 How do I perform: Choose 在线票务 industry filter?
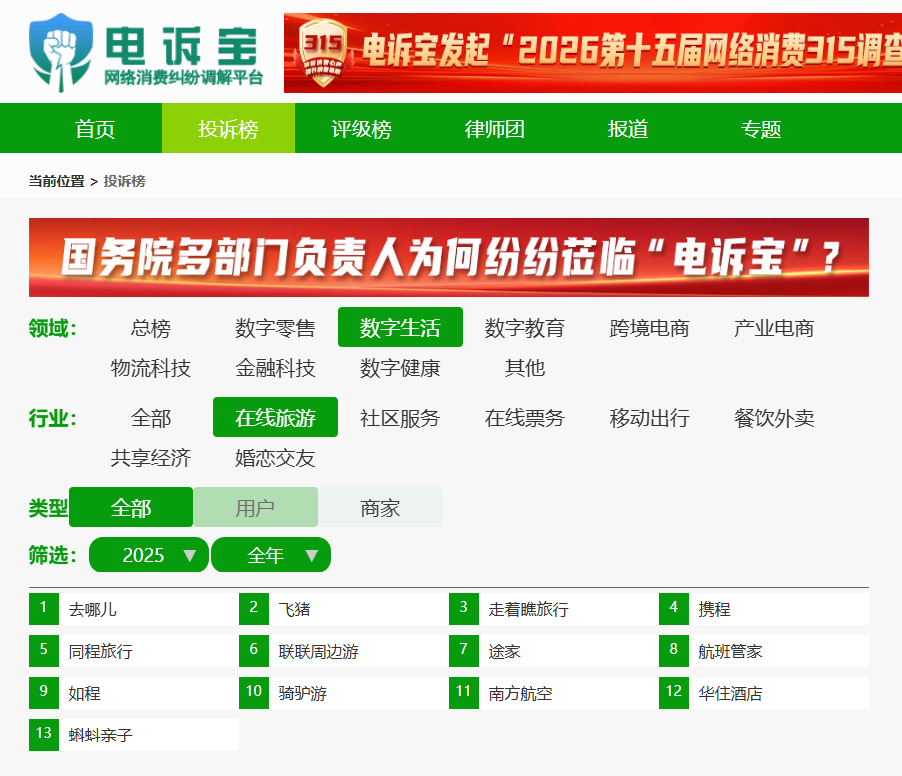point(524,418)
